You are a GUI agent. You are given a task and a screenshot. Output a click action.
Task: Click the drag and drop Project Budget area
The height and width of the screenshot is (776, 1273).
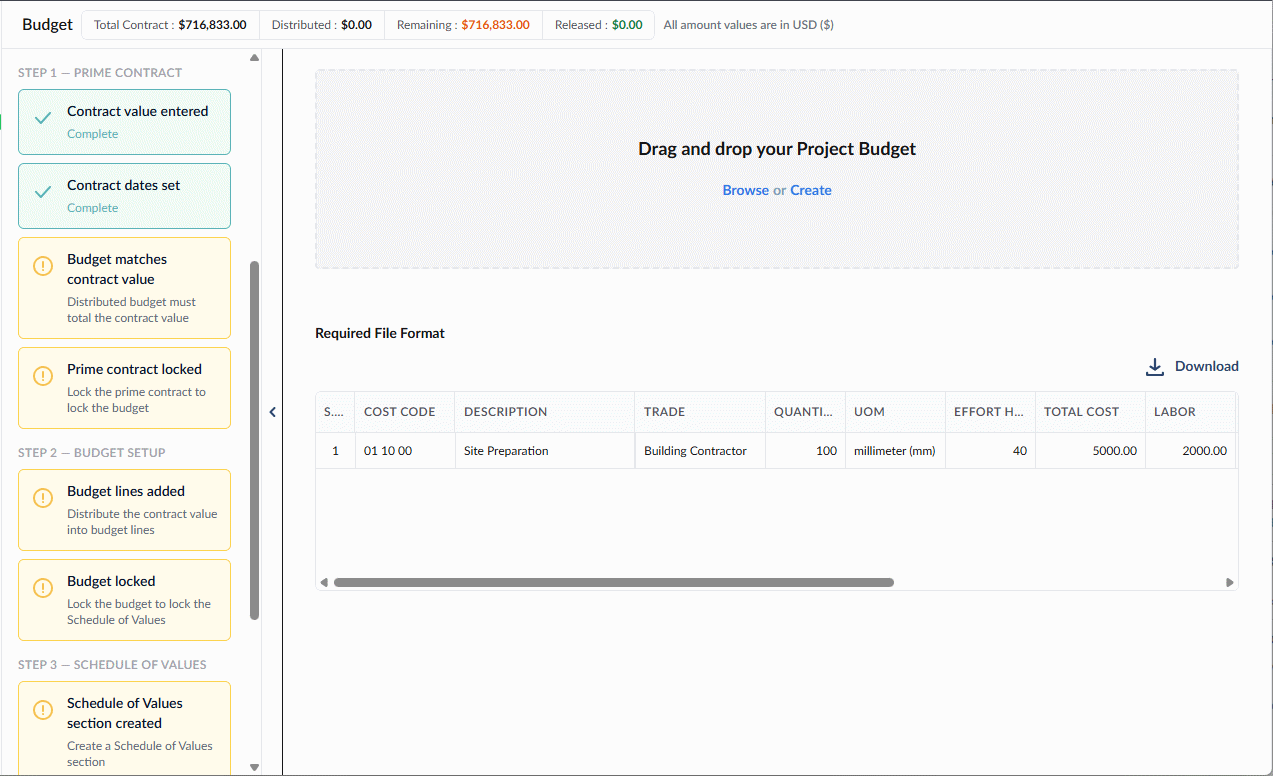pos(777,169)
